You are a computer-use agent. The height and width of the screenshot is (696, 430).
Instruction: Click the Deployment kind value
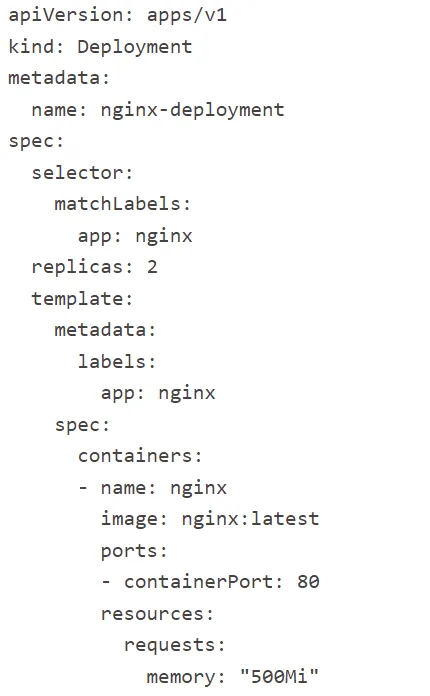click(135, 47)
